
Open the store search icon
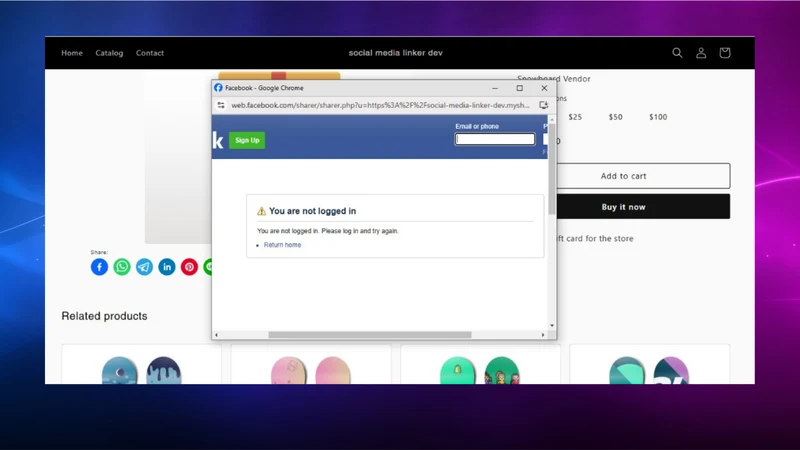click(x=677, y=53)
